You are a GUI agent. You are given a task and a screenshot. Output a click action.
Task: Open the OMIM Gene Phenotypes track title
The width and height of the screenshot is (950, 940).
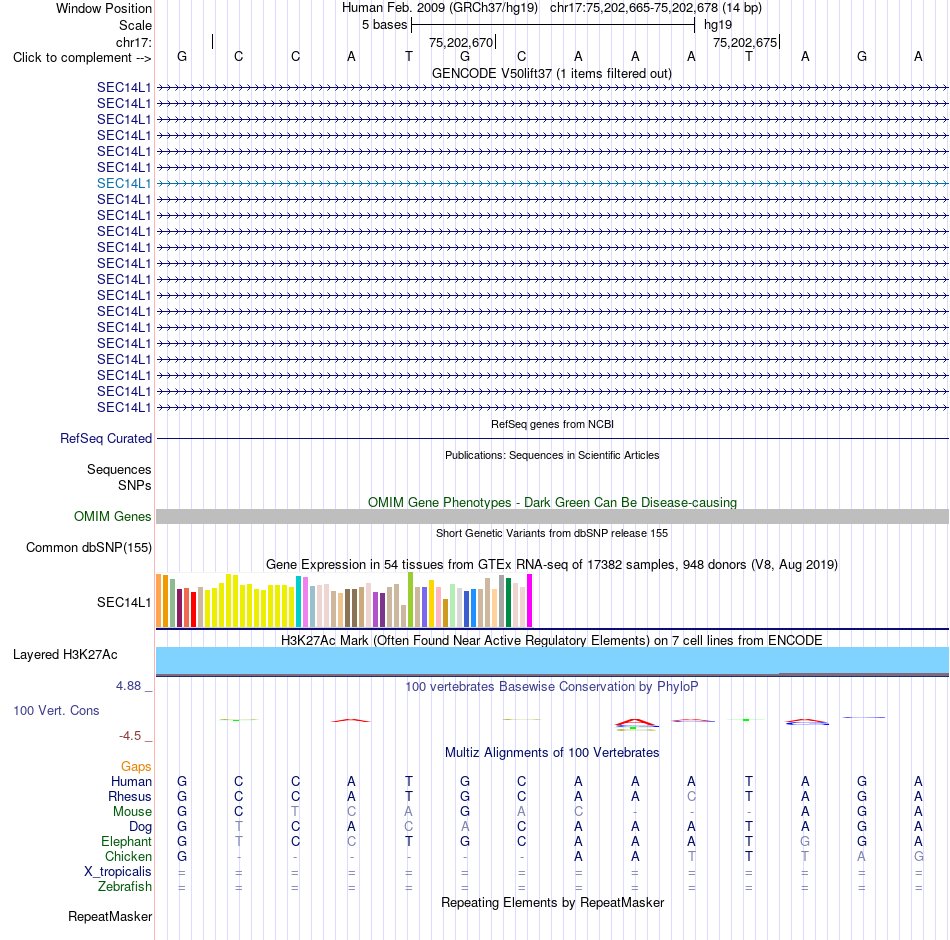pos(552,502)
